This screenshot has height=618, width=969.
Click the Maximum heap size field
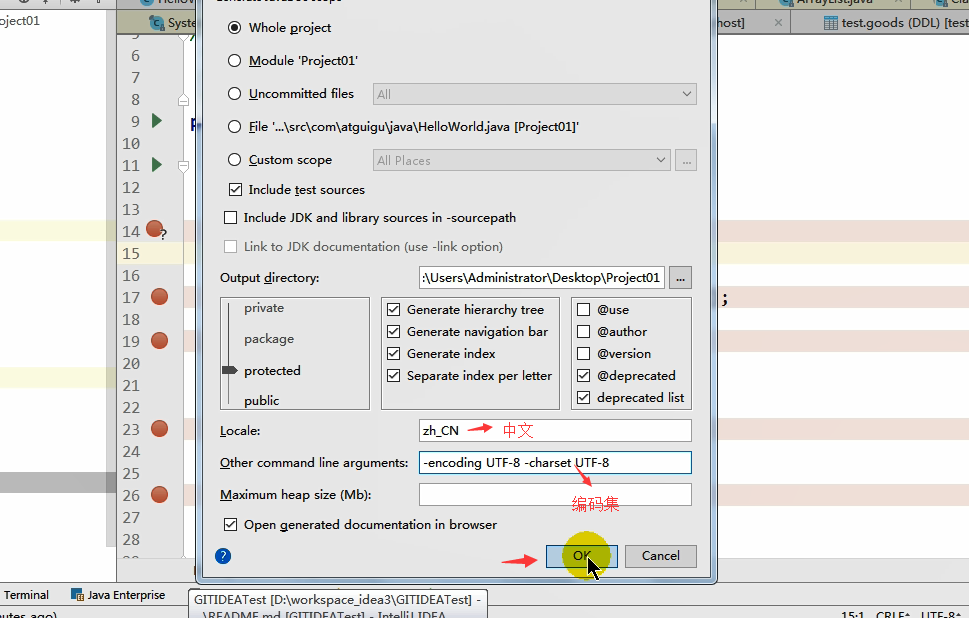555,494
